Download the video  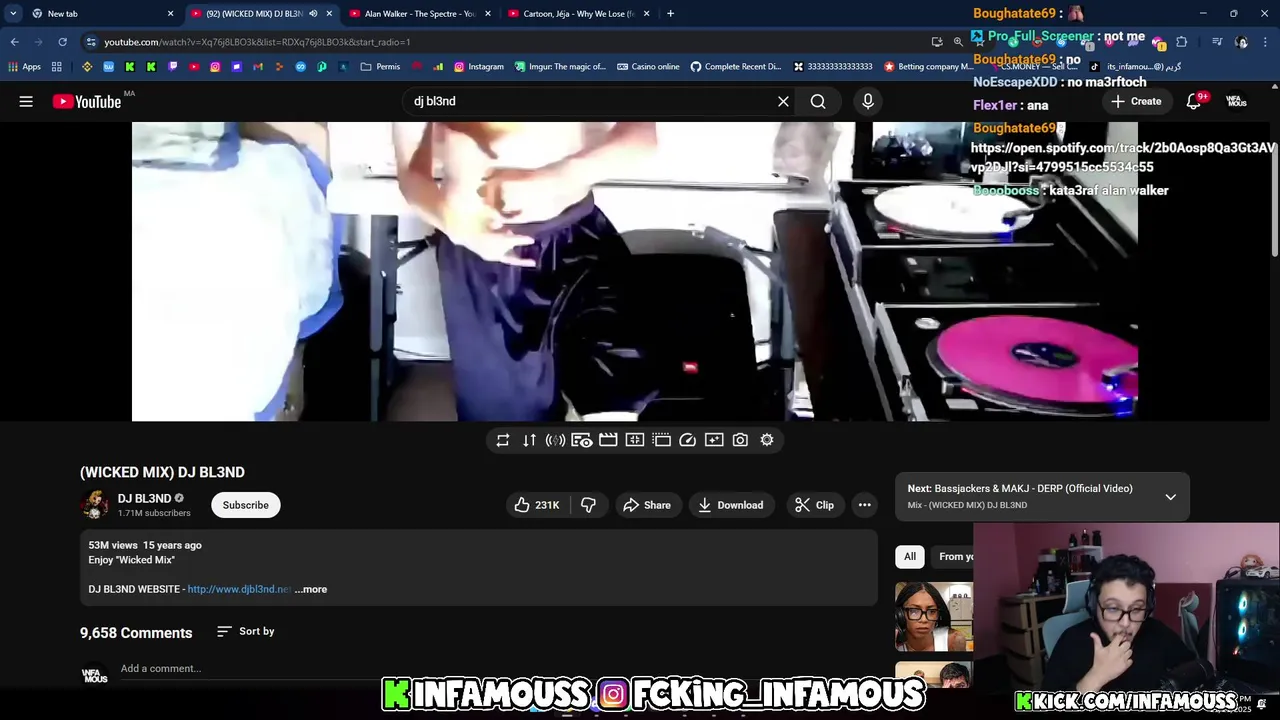[x=731, y=505]
